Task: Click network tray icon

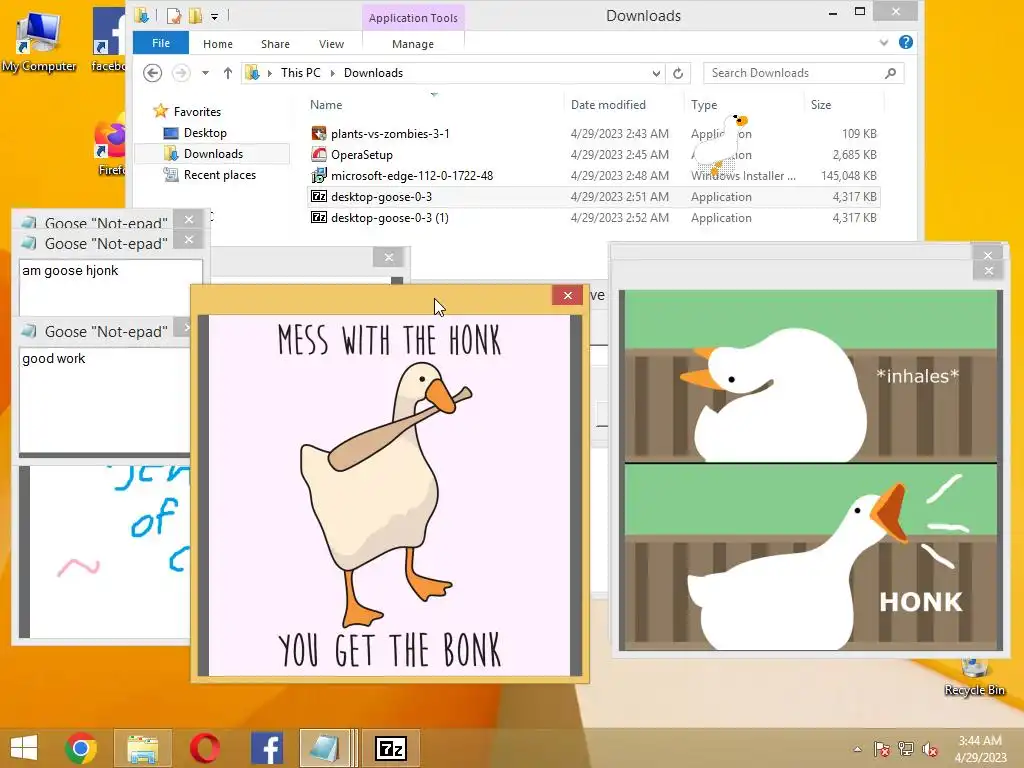Action: tap(906, 749)
